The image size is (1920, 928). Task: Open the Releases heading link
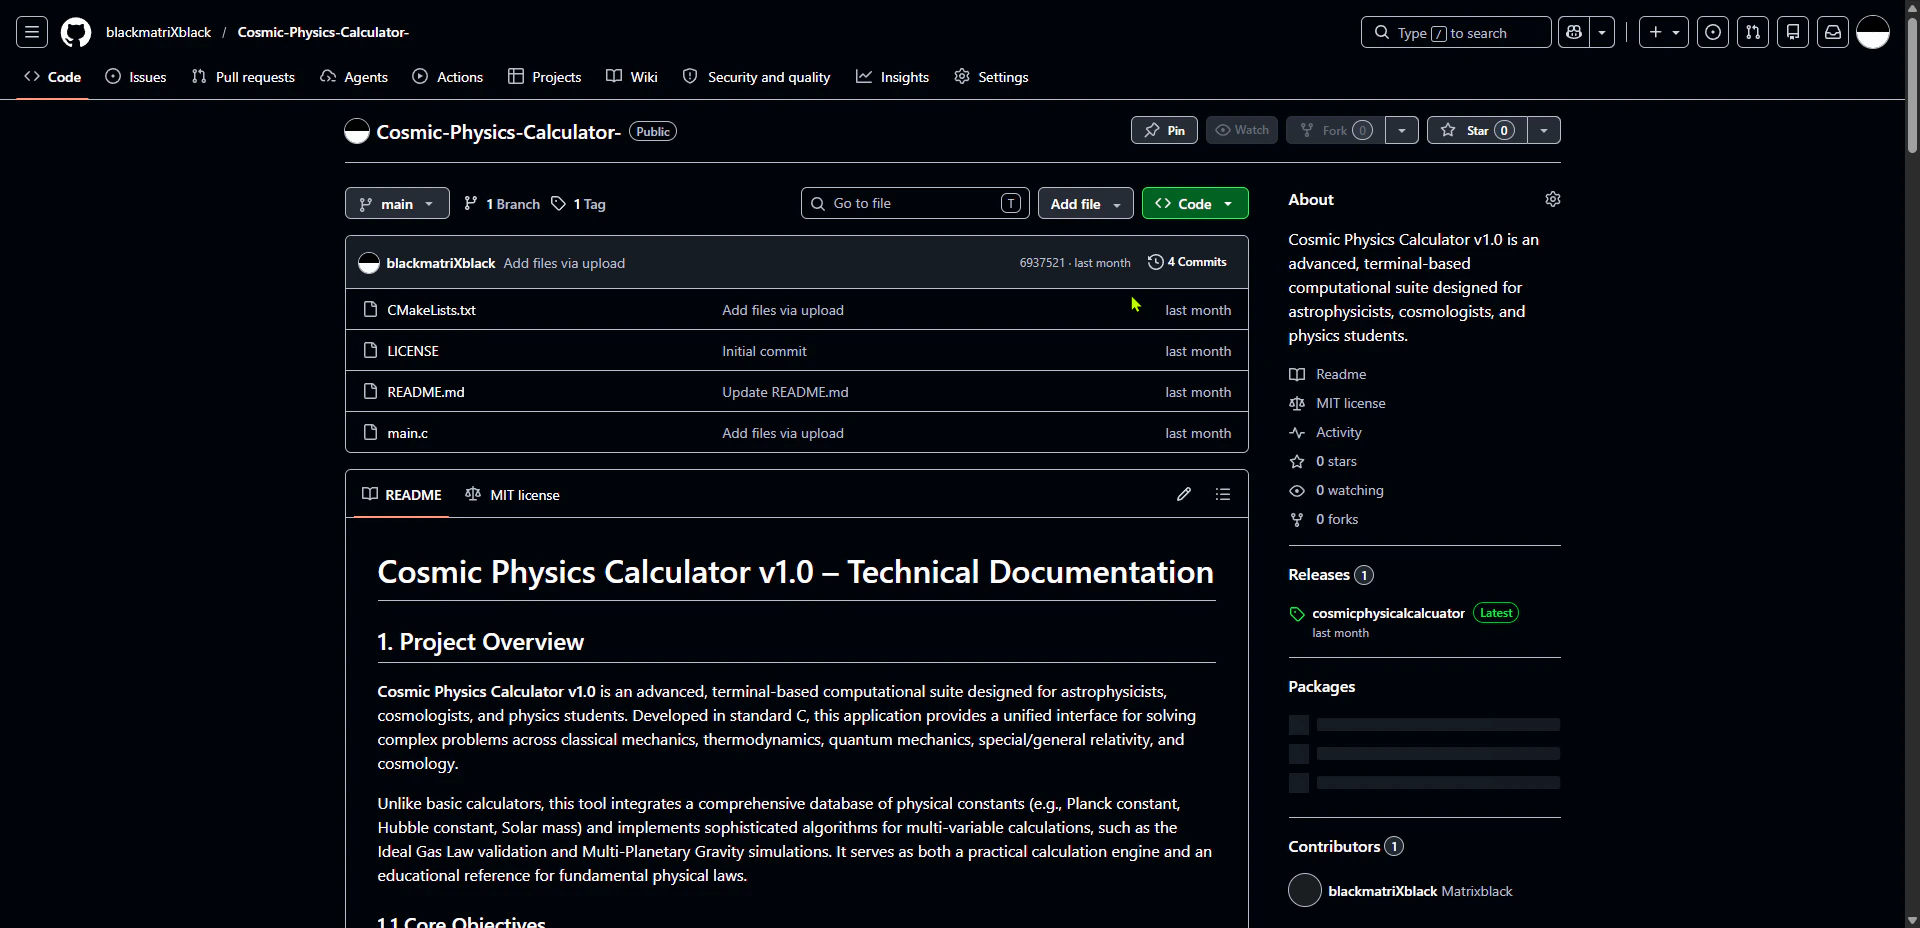(x=1331, y=574)
